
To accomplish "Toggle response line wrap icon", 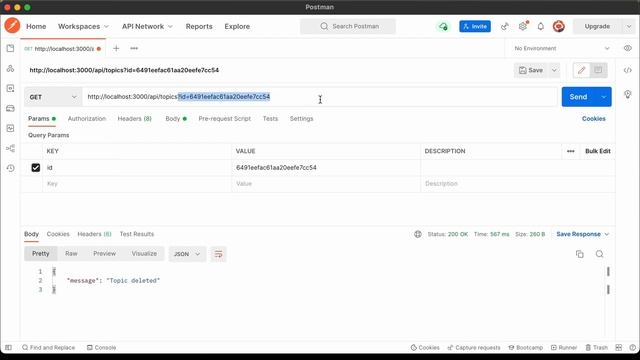I will click(x=218, y=254).
